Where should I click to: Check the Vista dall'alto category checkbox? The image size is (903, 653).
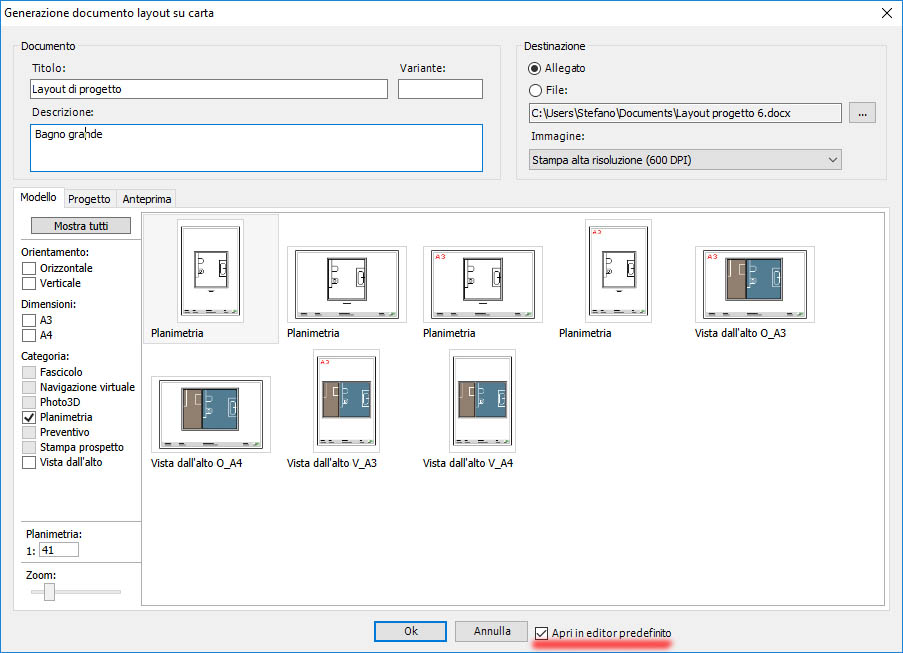point(29,462)
